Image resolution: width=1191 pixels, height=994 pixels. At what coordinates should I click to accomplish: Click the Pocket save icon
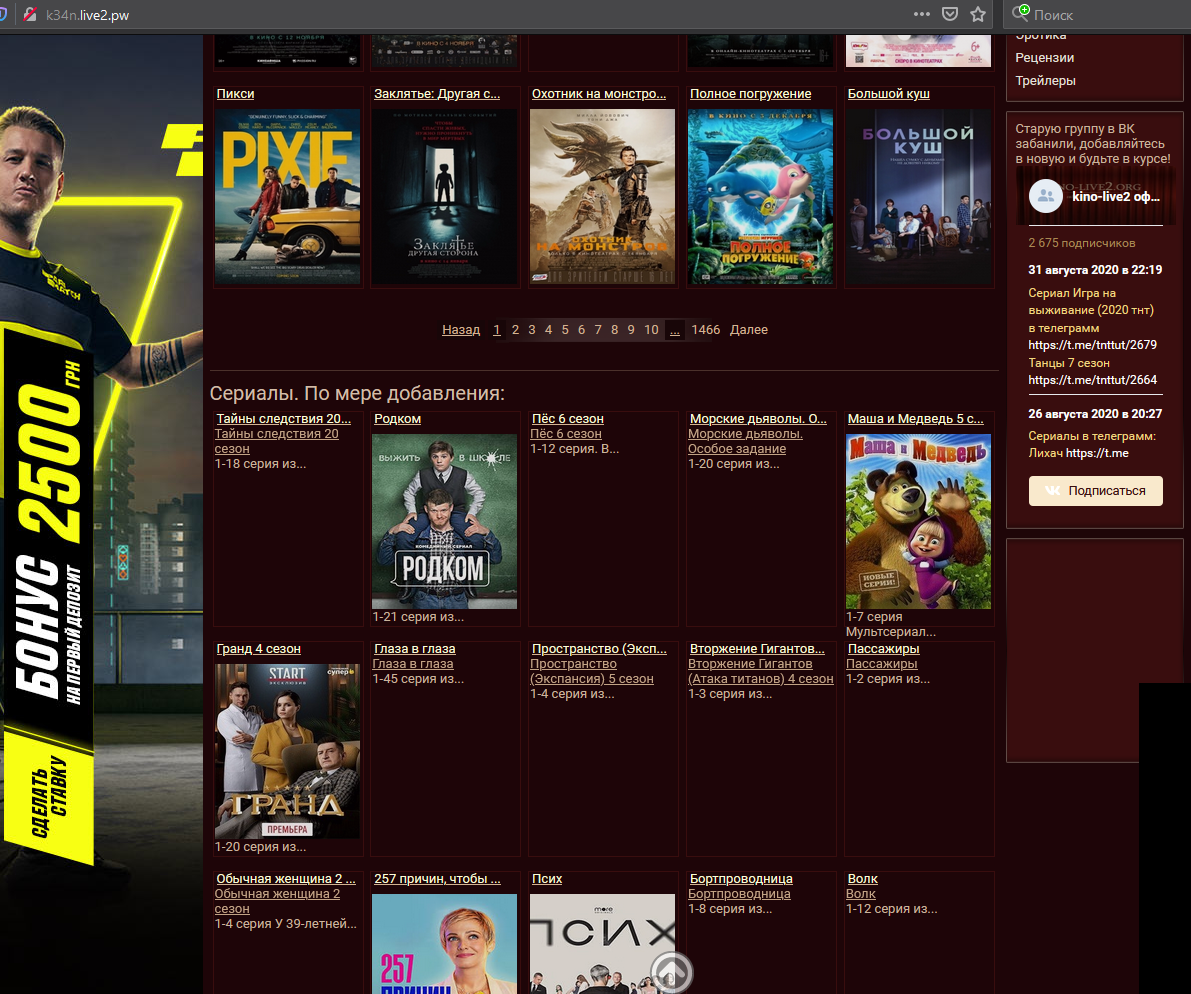949,14
